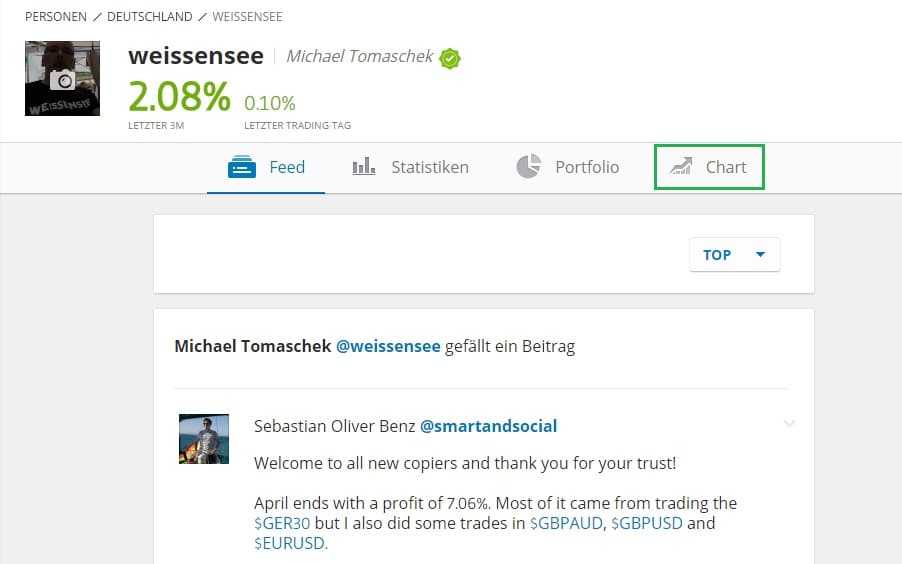Click the Statistiken bar chart icon

point(363,167)
